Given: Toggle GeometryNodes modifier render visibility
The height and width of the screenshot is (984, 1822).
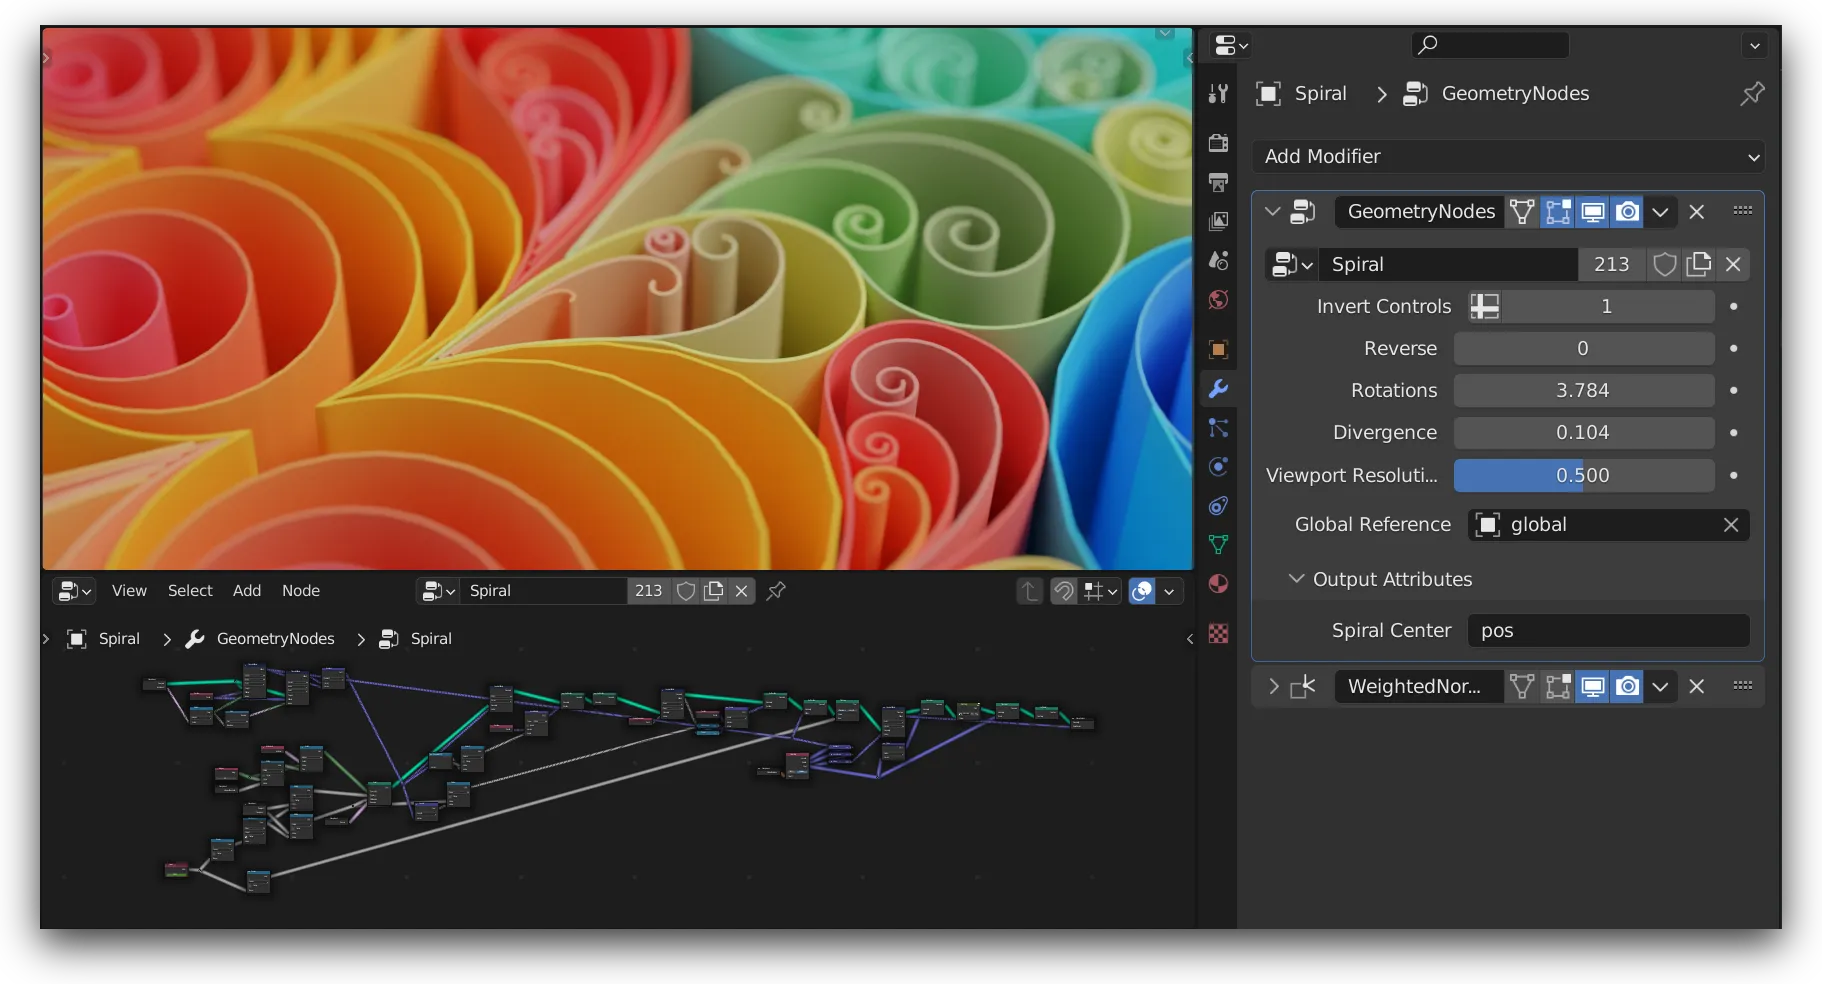Looking at the screenshot, I should point(1628,212).
